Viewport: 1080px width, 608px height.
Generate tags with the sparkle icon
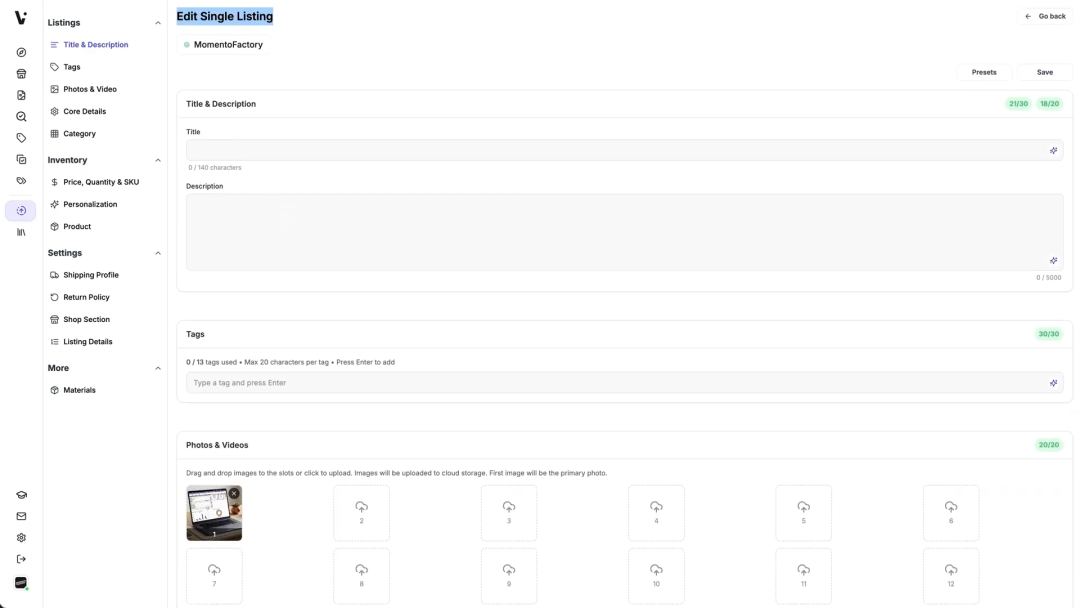click(x=1053, y=383)
